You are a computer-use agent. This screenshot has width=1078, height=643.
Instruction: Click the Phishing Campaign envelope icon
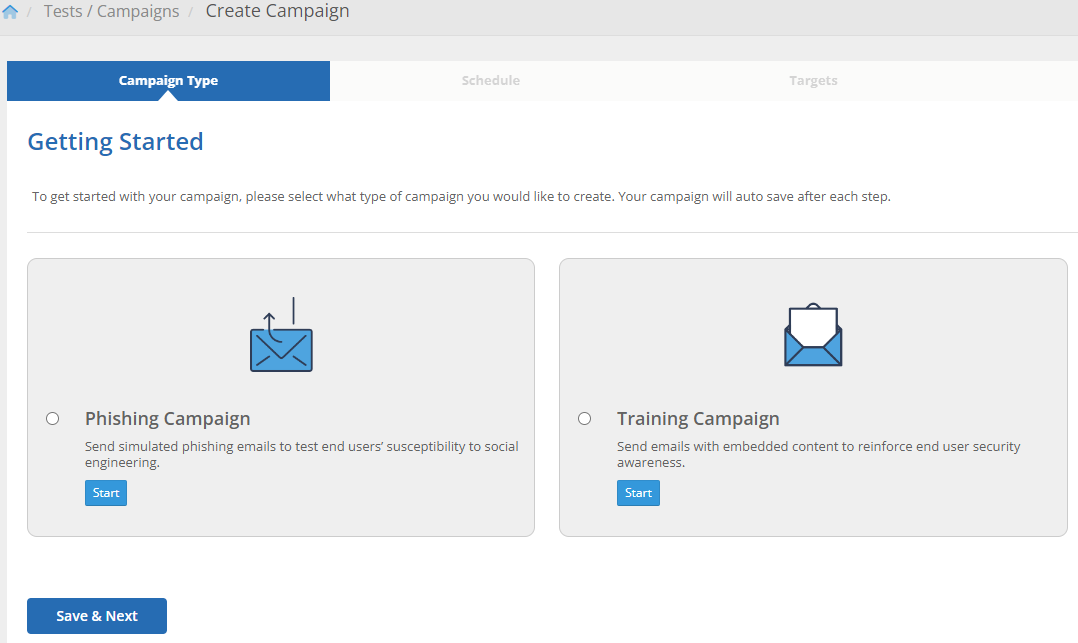[281, 336]
